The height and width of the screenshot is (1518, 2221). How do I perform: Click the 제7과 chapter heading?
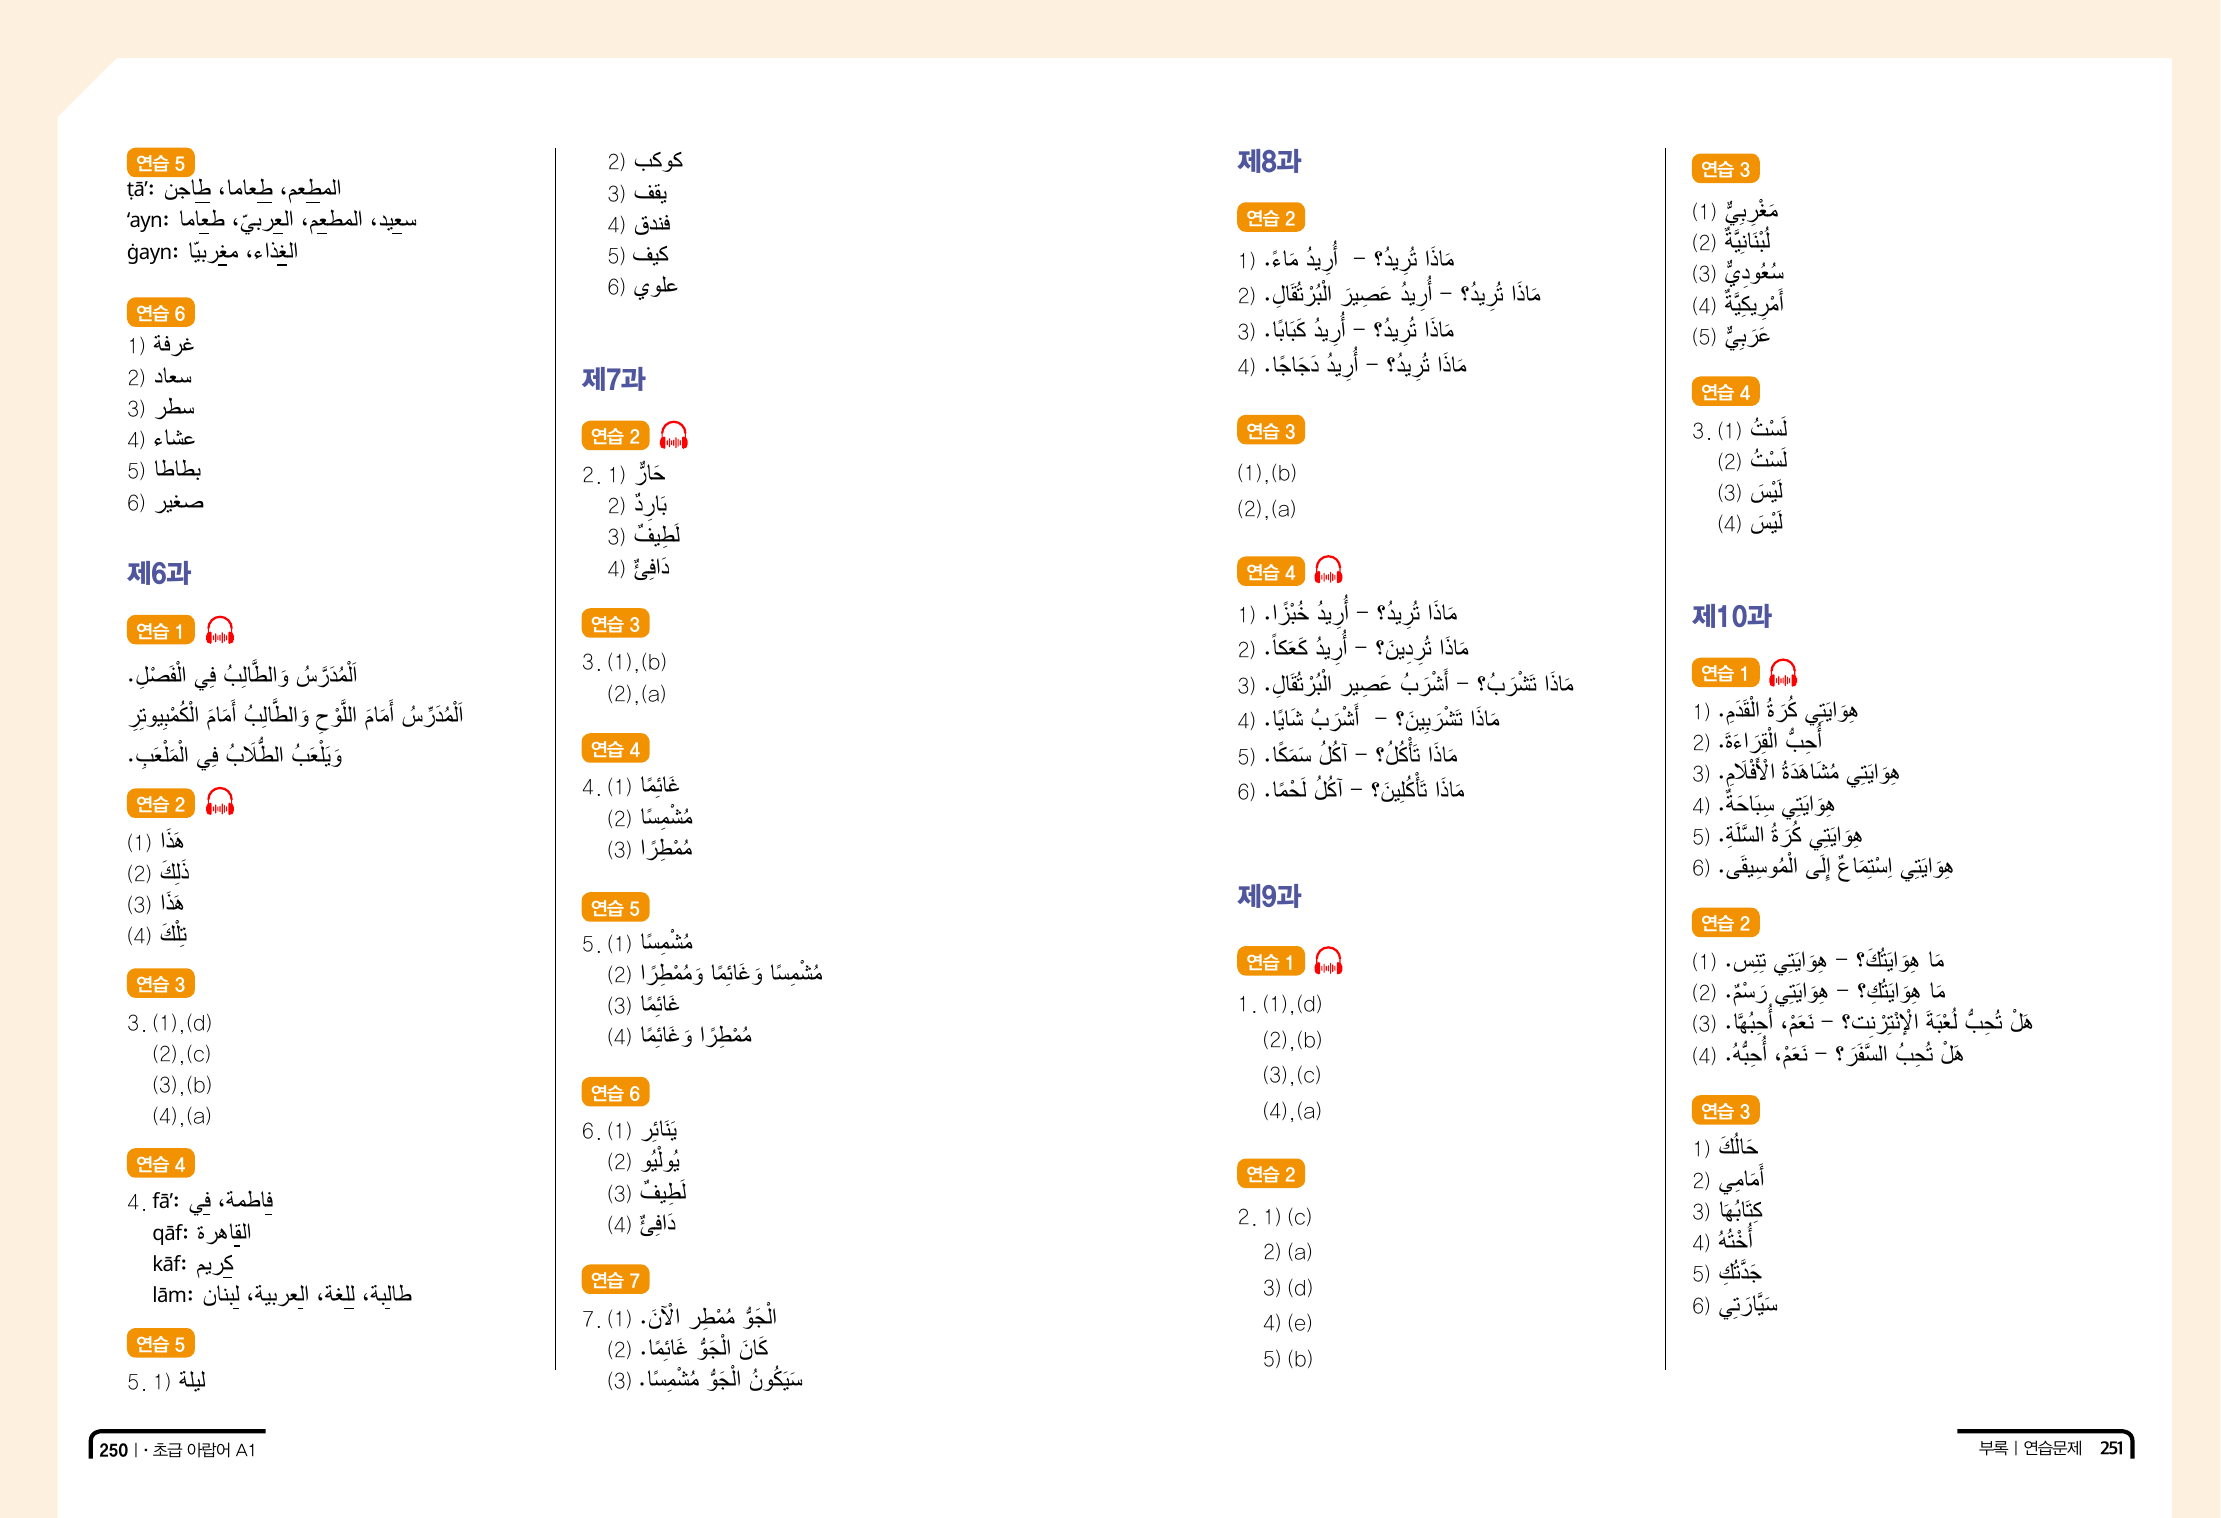coord(614,379)
